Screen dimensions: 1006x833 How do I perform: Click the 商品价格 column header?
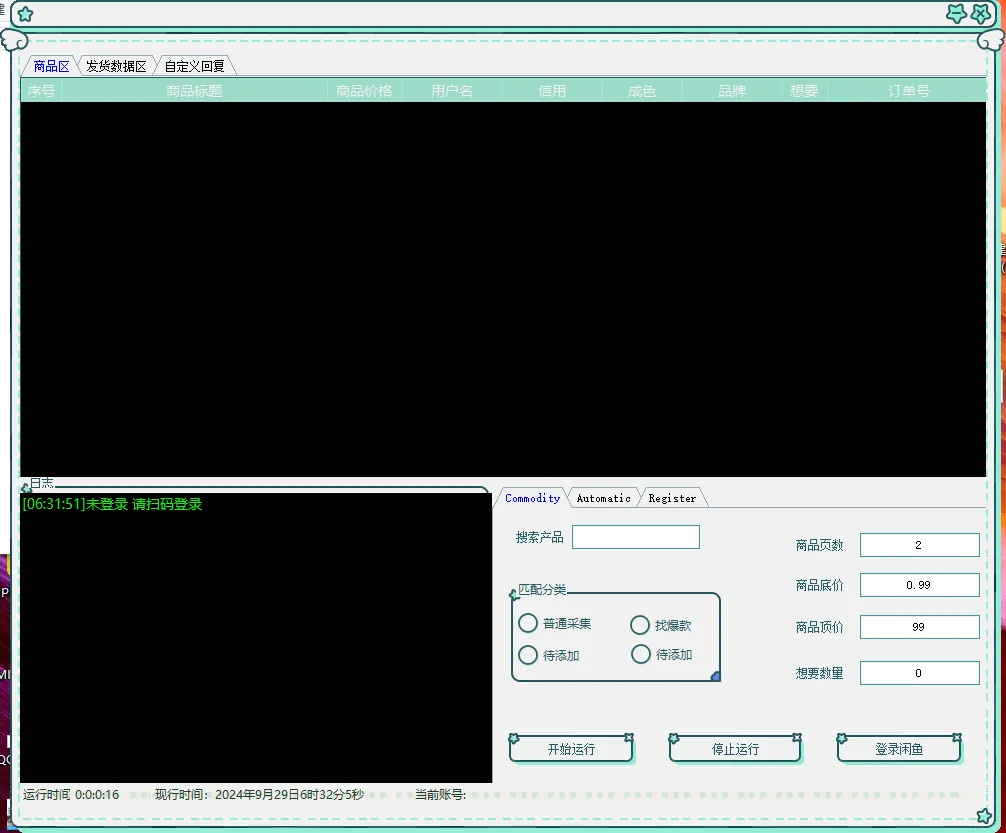[364, 91]
